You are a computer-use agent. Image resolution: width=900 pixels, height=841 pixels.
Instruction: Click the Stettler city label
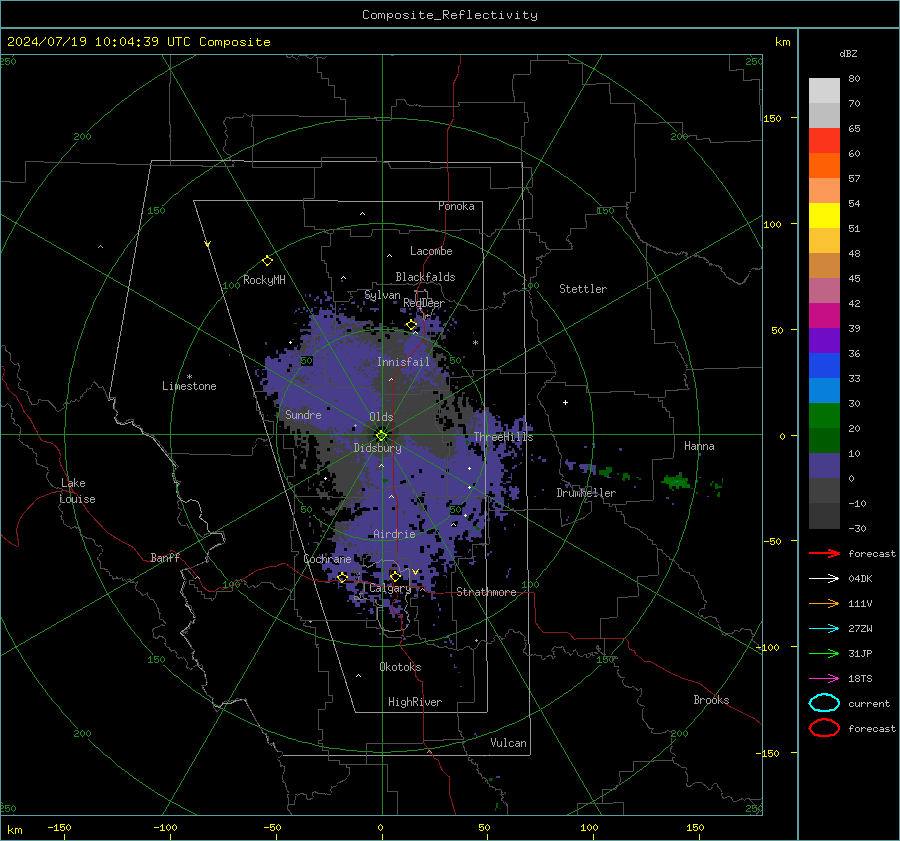(583, 289)
